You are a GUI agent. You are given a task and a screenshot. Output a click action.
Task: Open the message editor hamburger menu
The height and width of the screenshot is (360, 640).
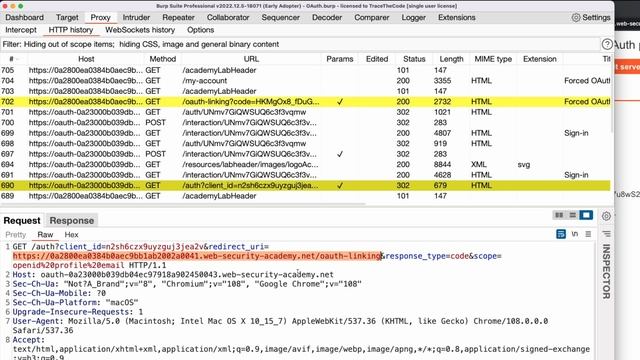(x=588, y=234)
